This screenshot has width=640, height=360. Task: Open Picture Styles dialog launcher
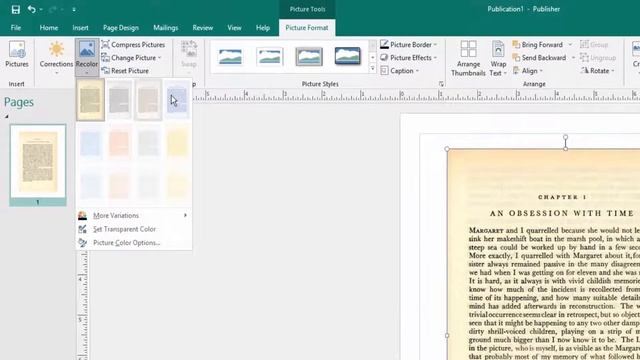point(441,84)
